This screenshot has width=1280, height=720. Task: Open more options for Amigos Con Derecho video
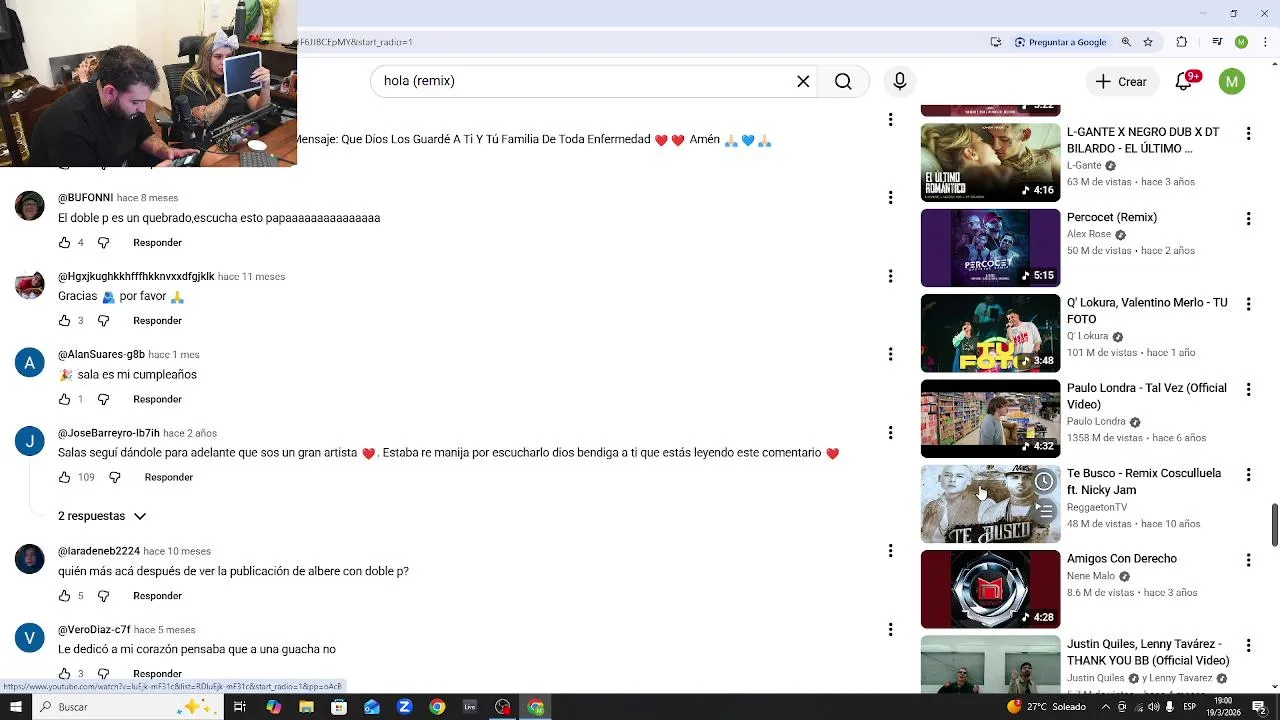click(x=1248, y=560)
